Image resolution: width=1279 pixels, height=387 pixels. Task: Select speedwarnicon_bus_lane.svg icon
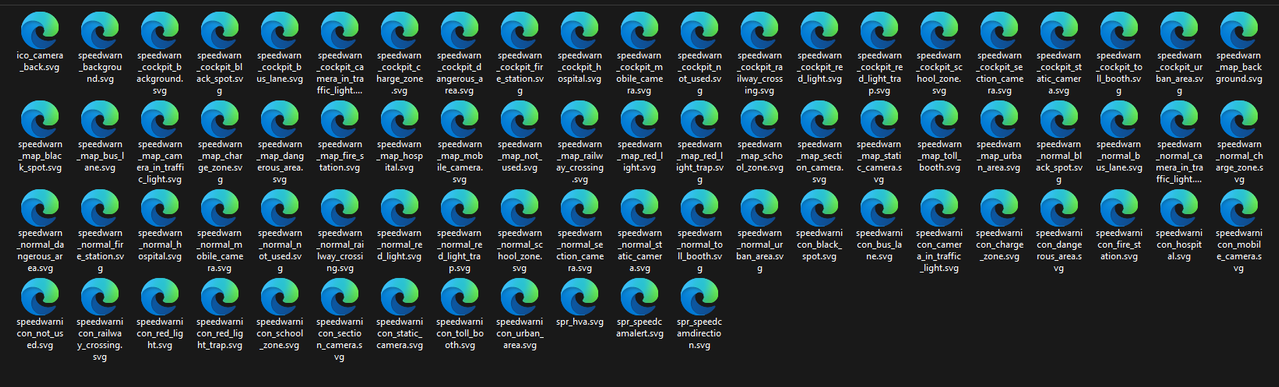[880, 208]
